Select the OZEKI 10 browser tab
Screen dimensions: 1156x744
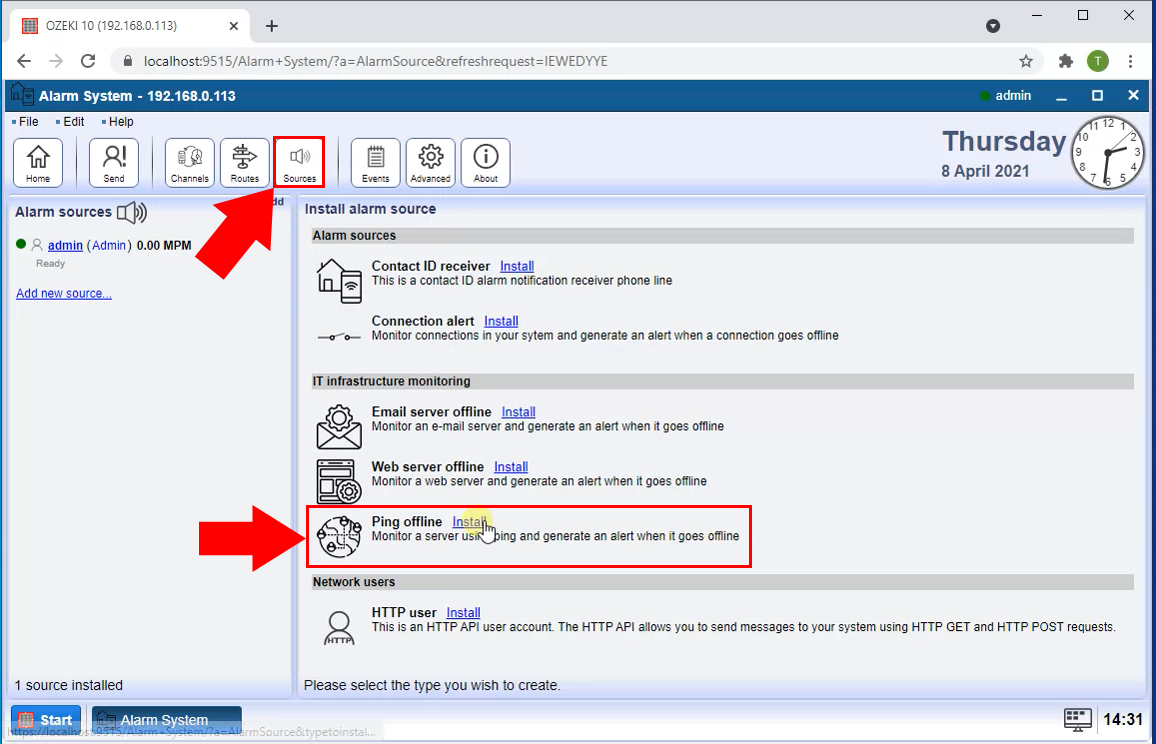click(x=129, y=26)
